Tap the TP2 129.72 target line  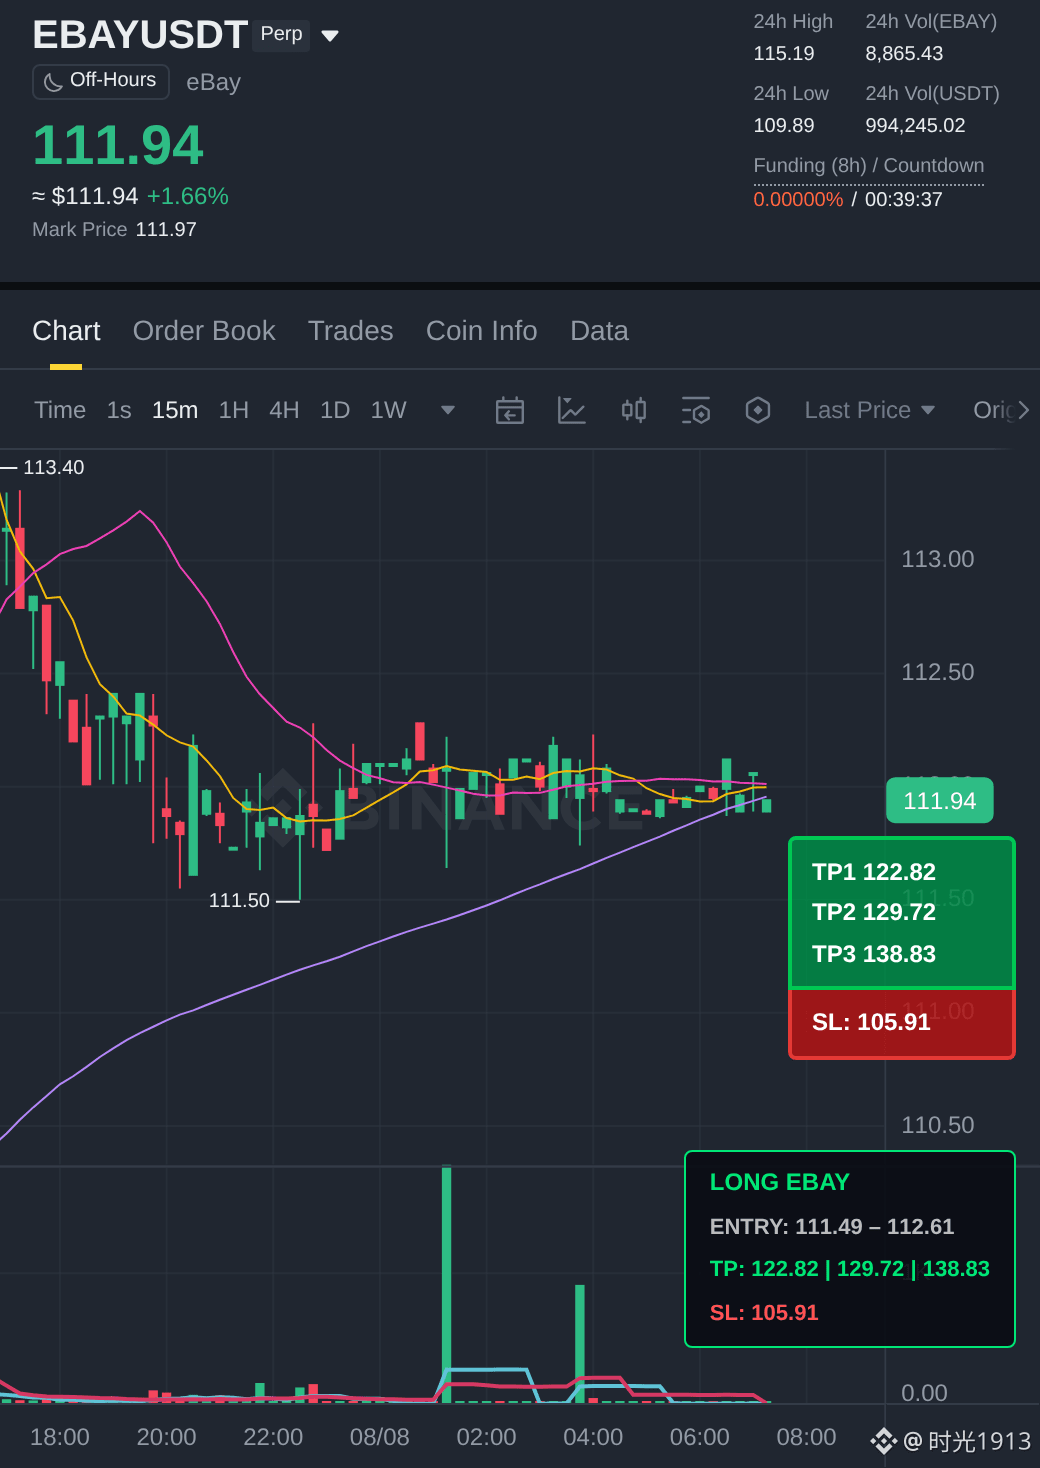(874, 912)
